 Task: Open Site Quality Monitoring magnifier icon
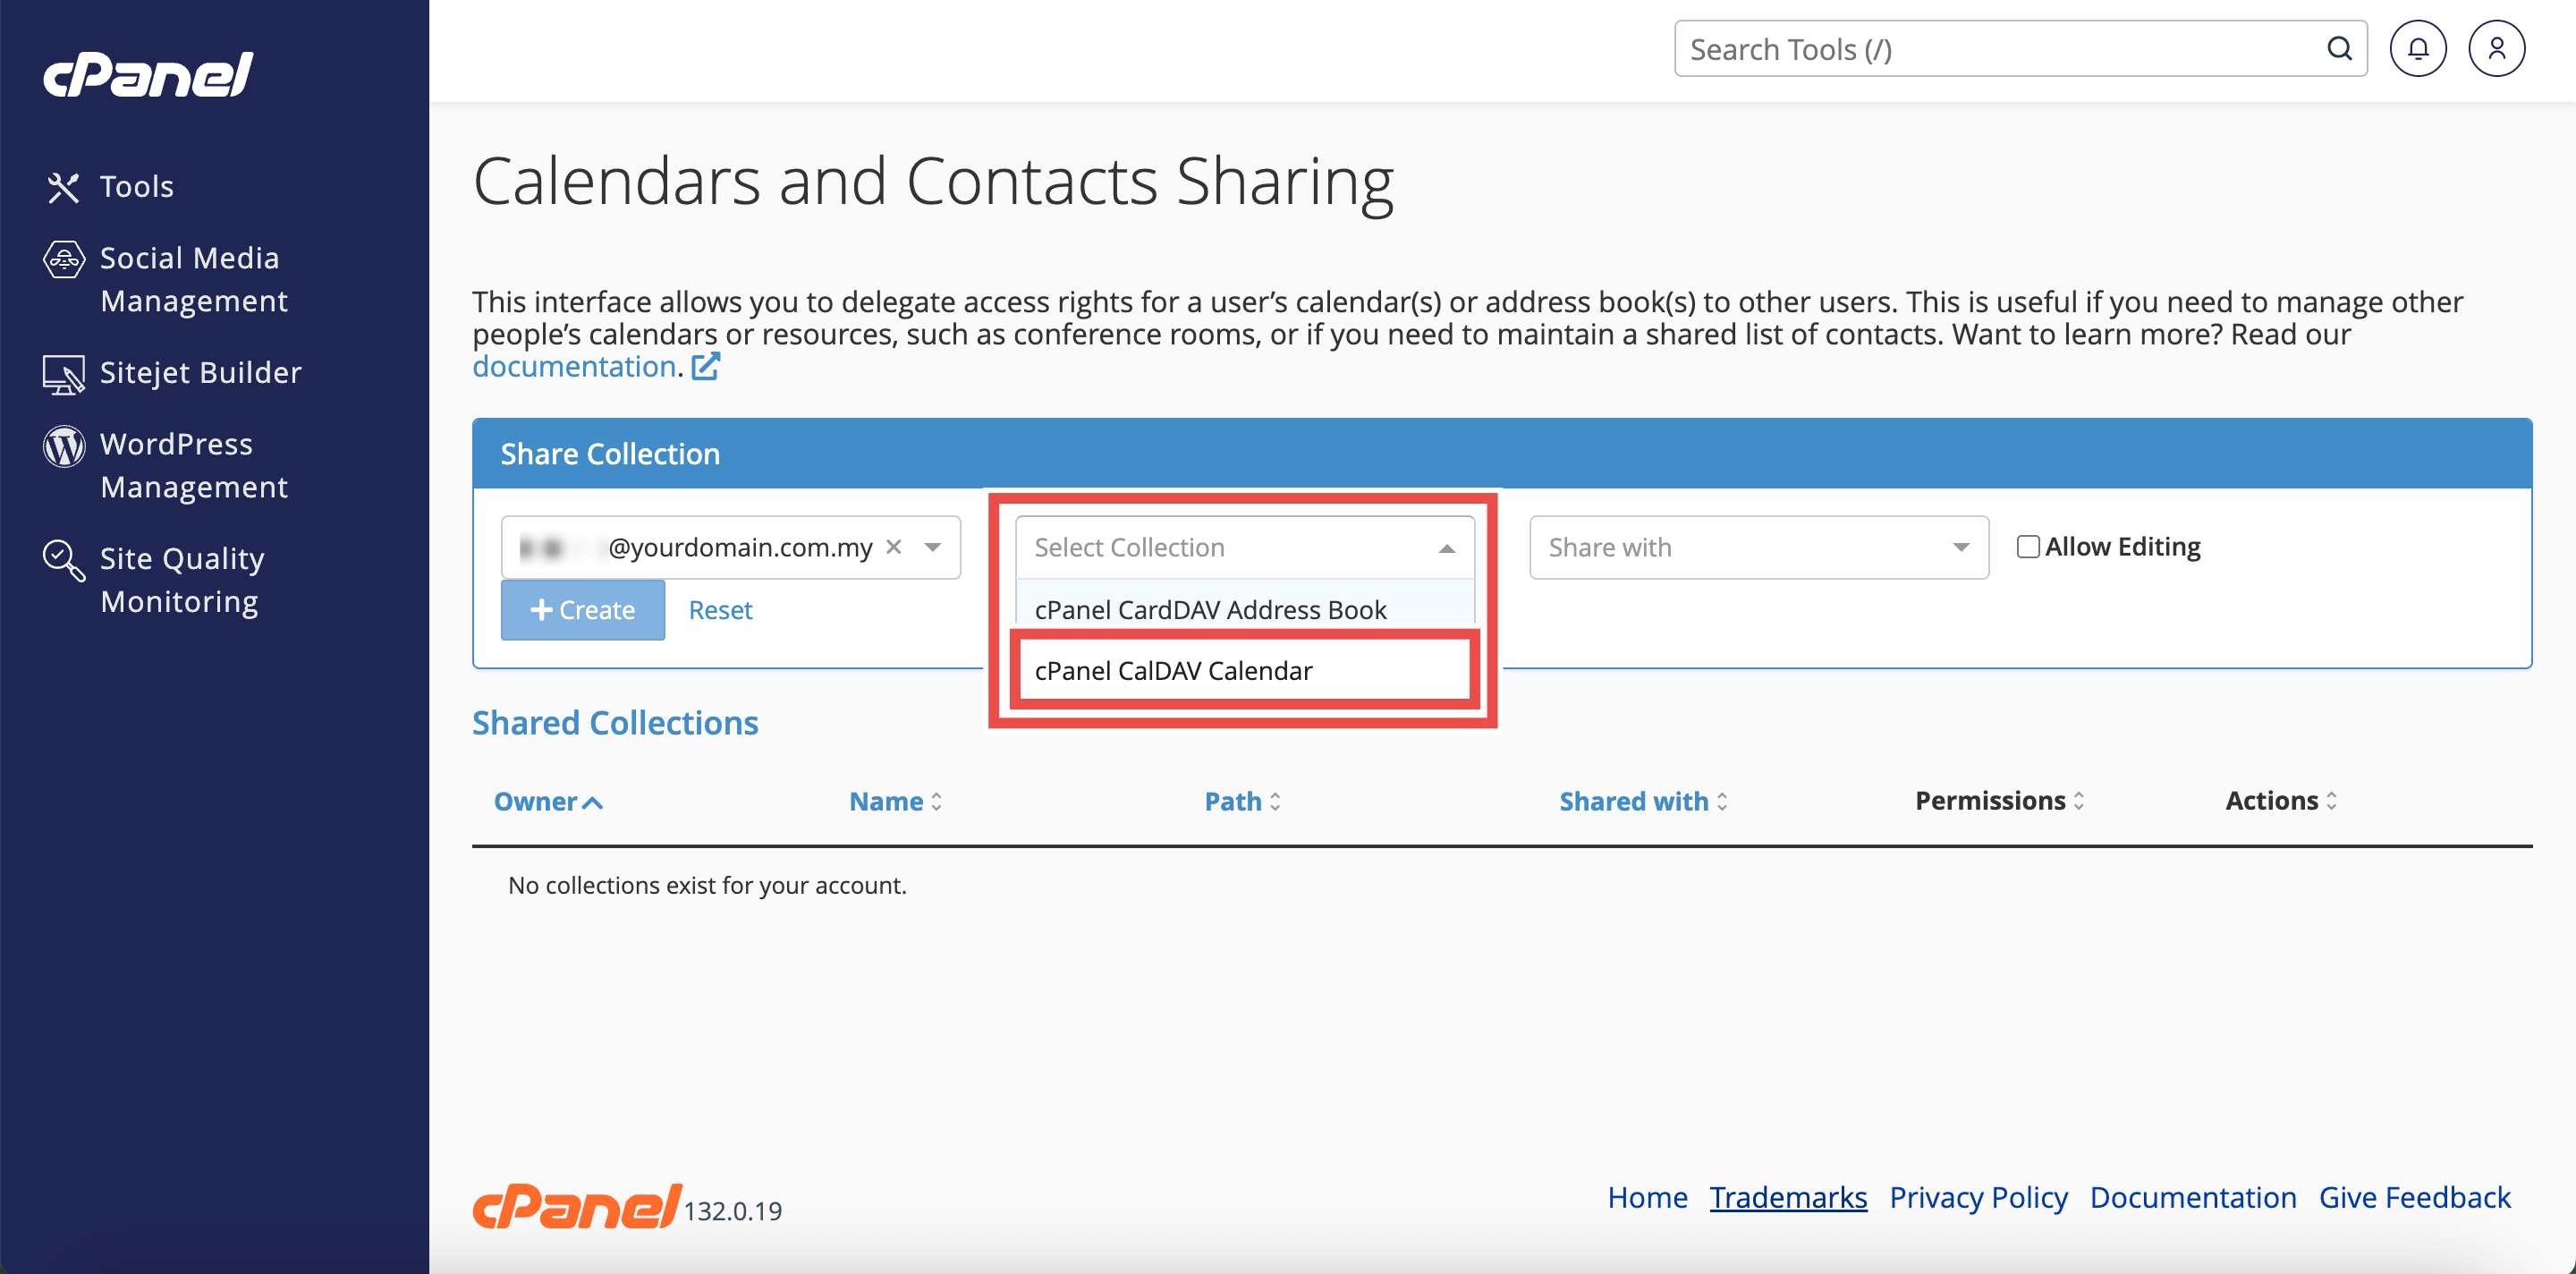pos(63,560)
